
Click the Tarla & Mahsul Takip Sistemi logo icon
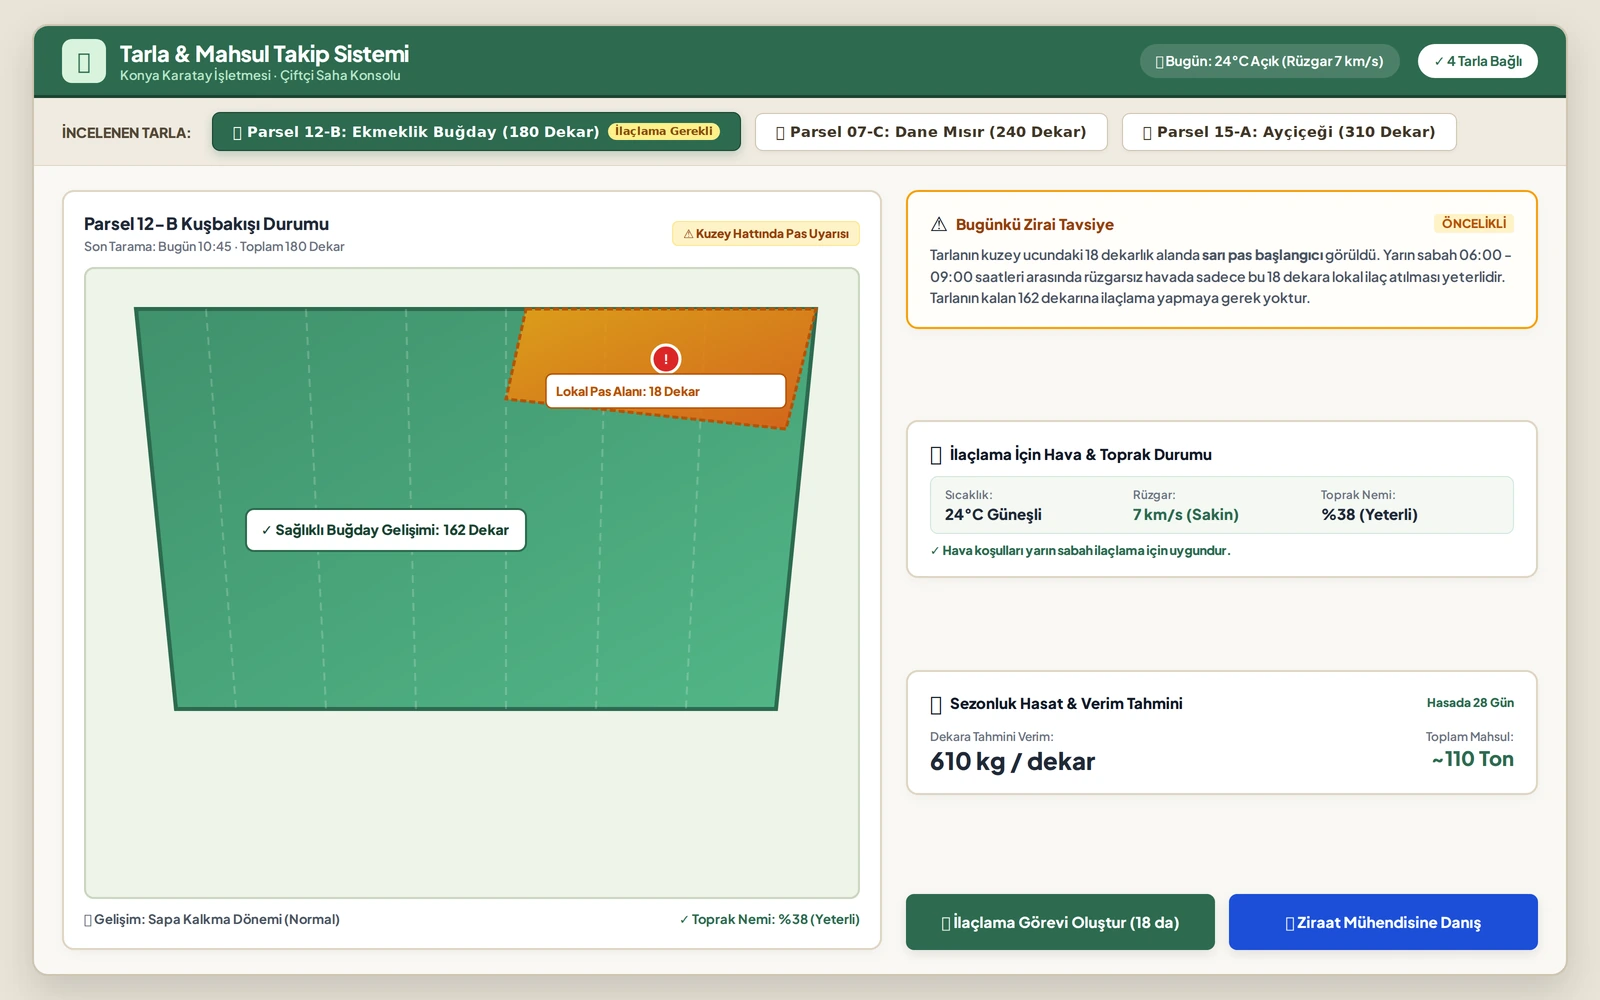tap(84, 61)
